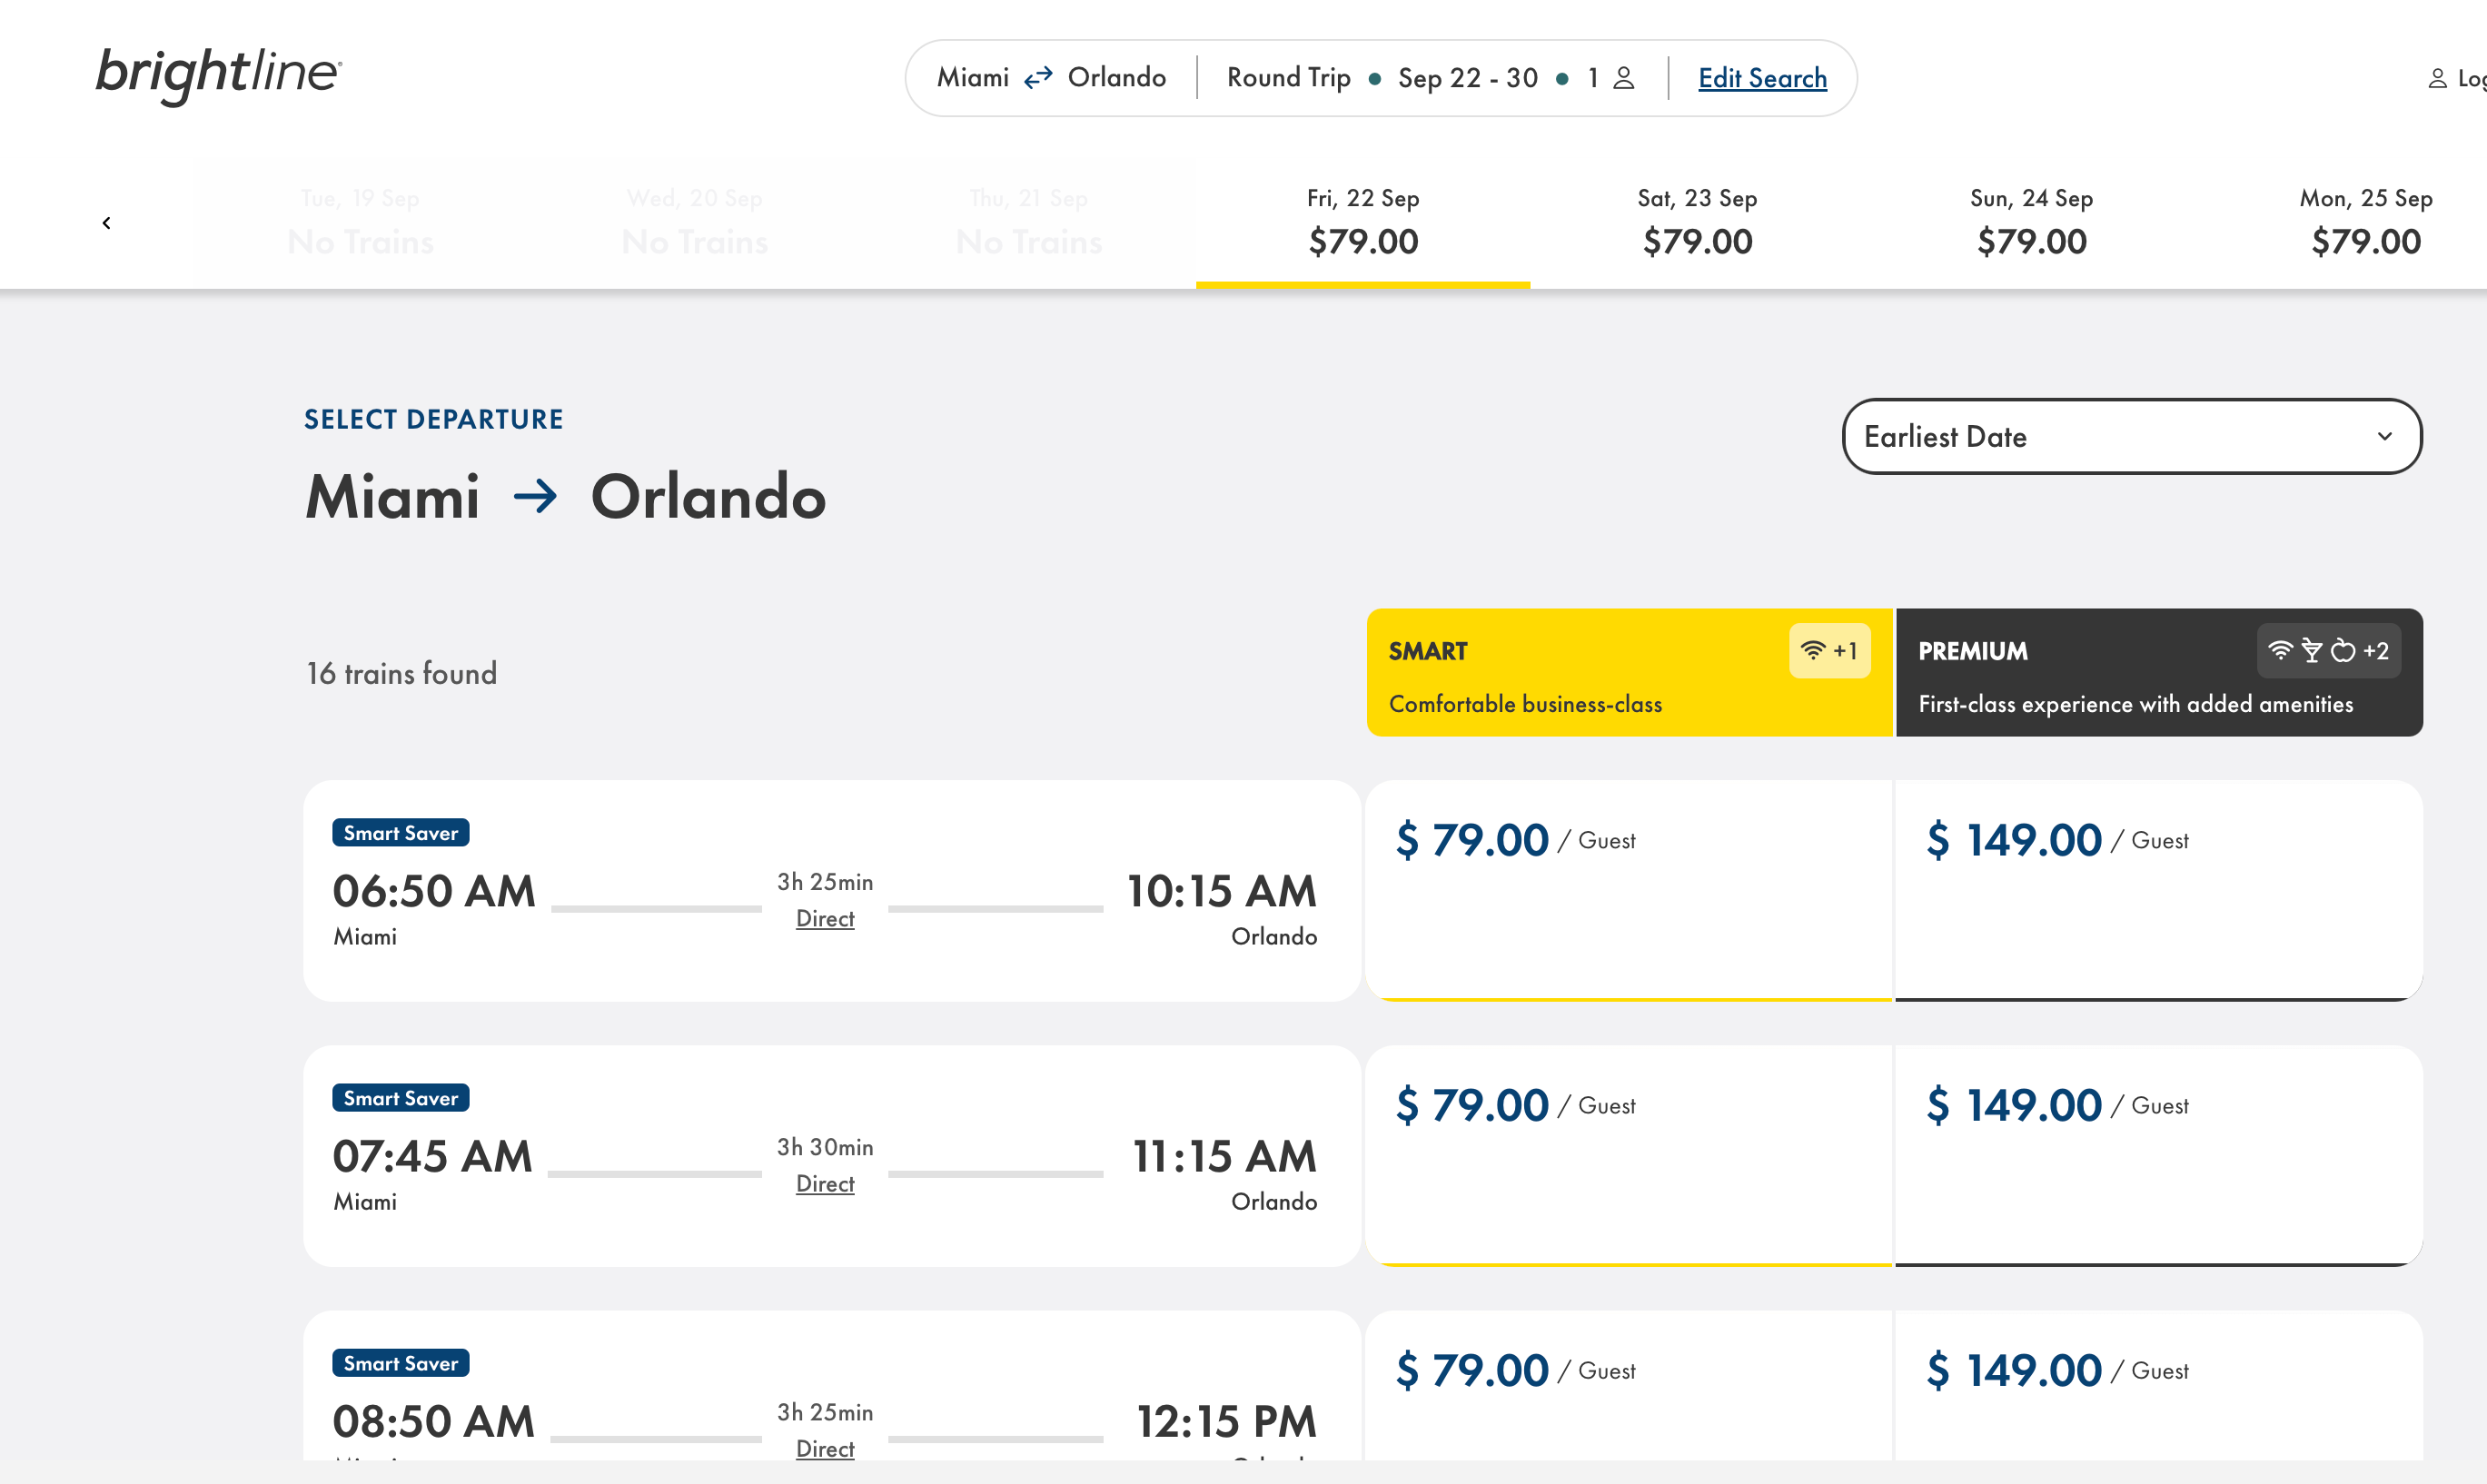Click the WiFi icon on the SMART card
The width and height of the screenshot is (2487, 1484).
click(x=1812, y=650)
